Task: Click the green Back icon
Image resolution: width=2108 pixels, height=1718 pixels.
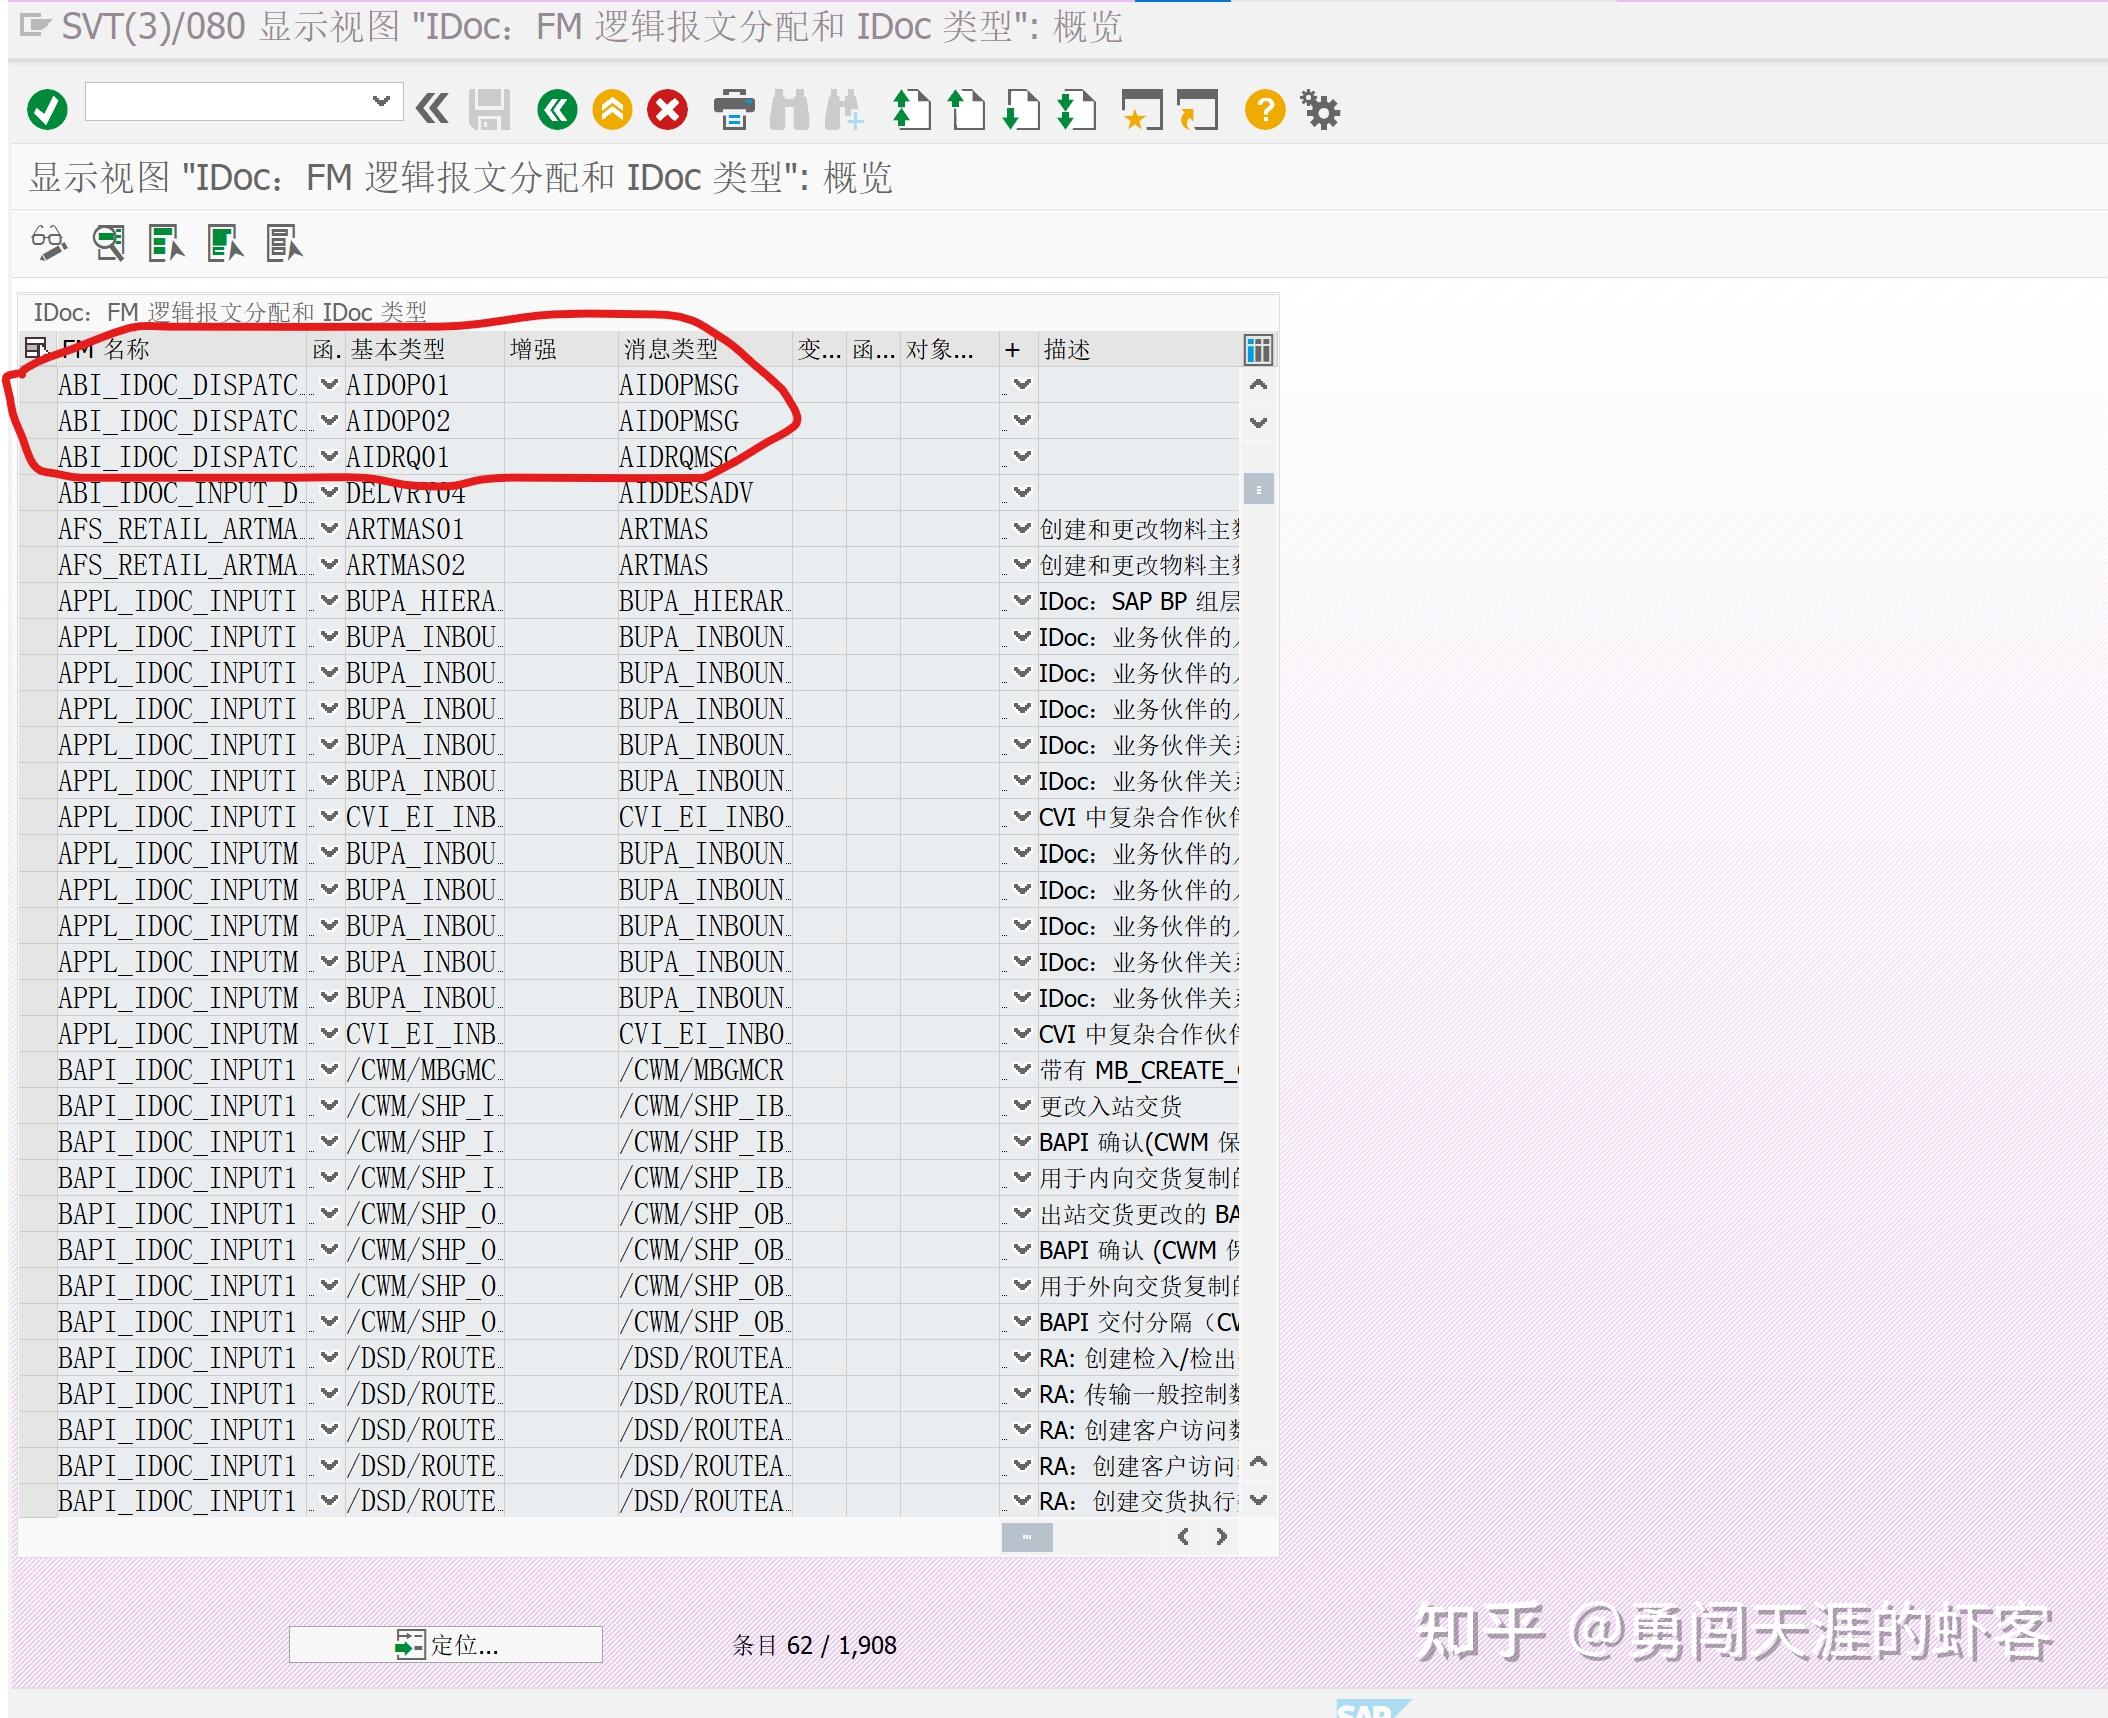Action: click(557, 109)
